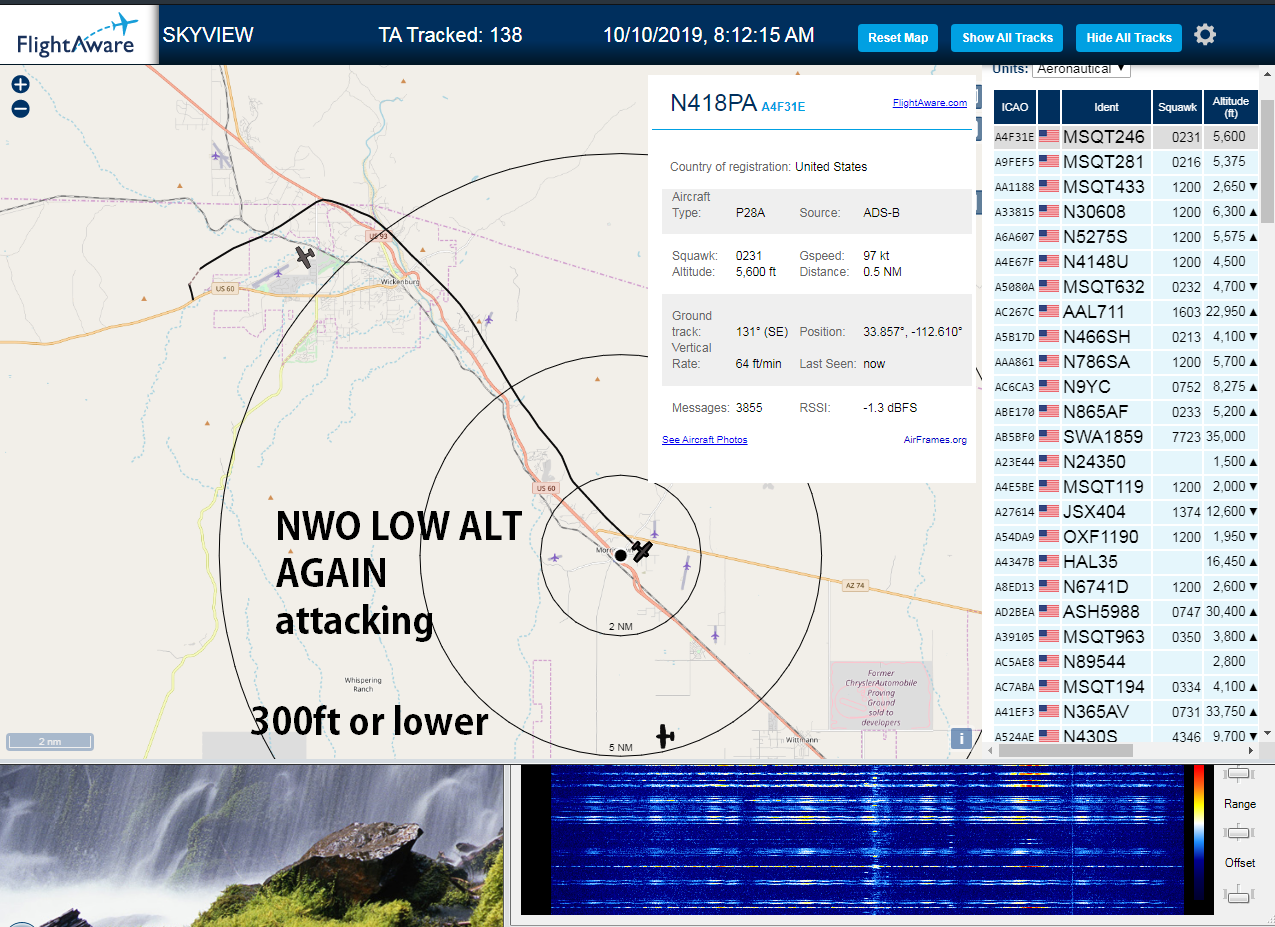Viewport: 1275px width, 927px height.
Task: Select the SWA1859 aircraft row
Action: 1126,436
